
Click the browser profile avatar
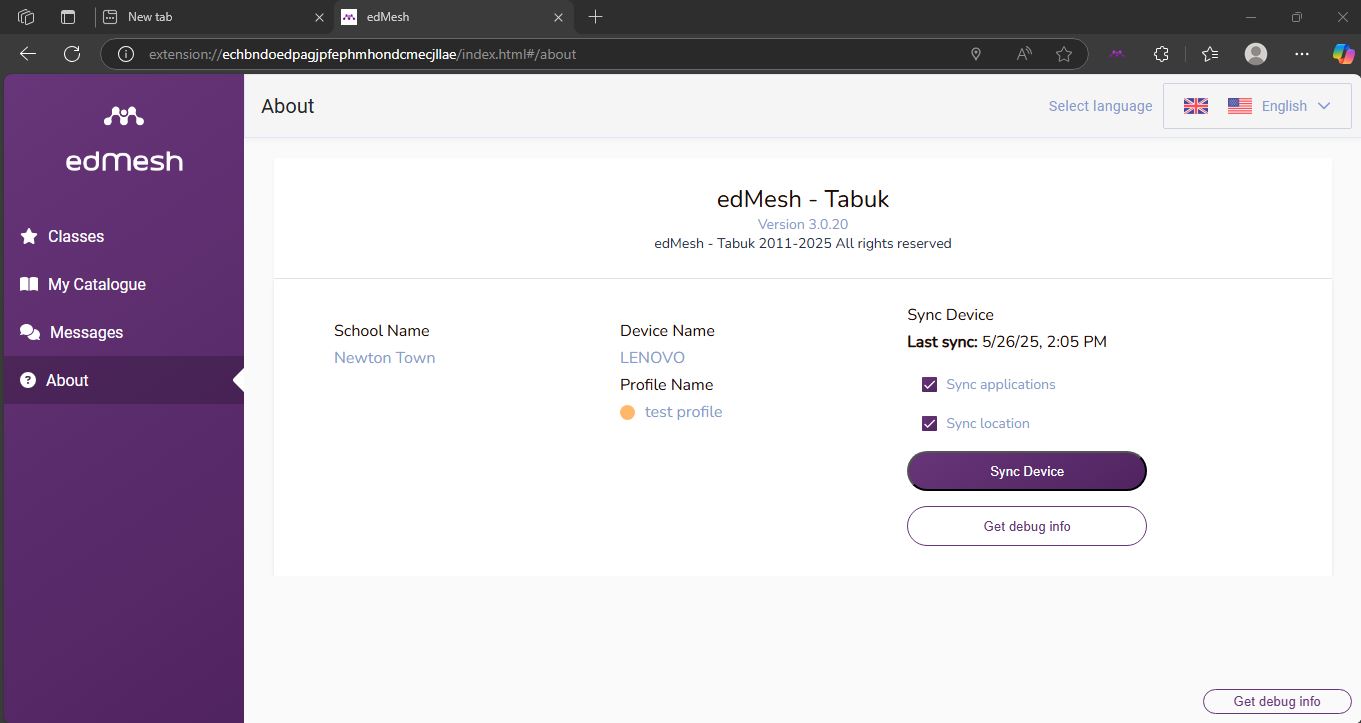pos(1256,54)
